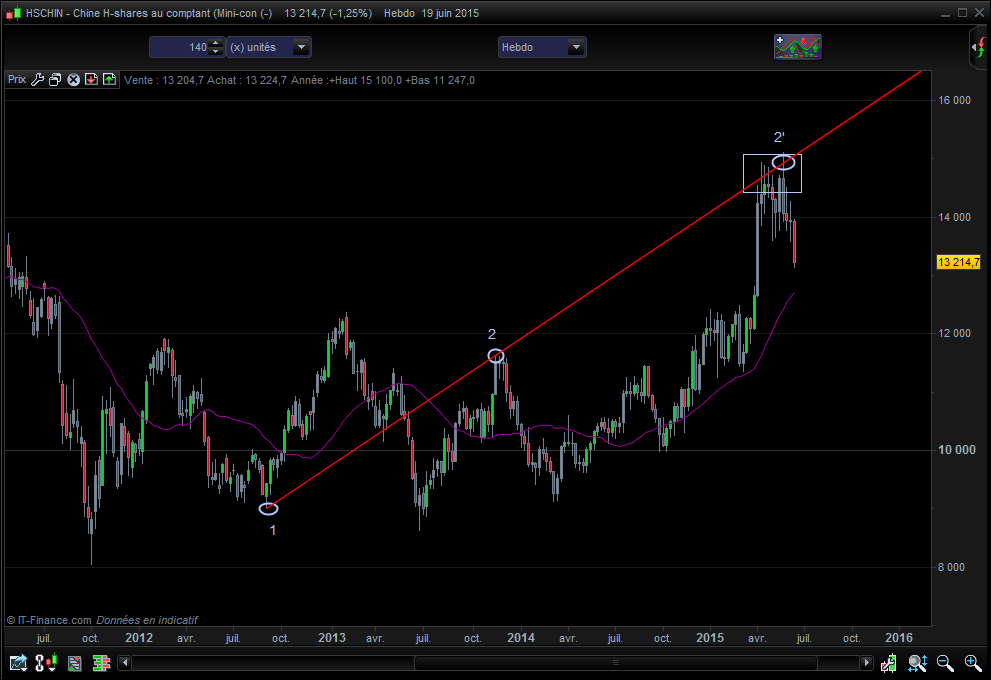The height and width of the screenshot is (680, 991).
Task: Open the (x) unités dropdown
Action: 269,47
